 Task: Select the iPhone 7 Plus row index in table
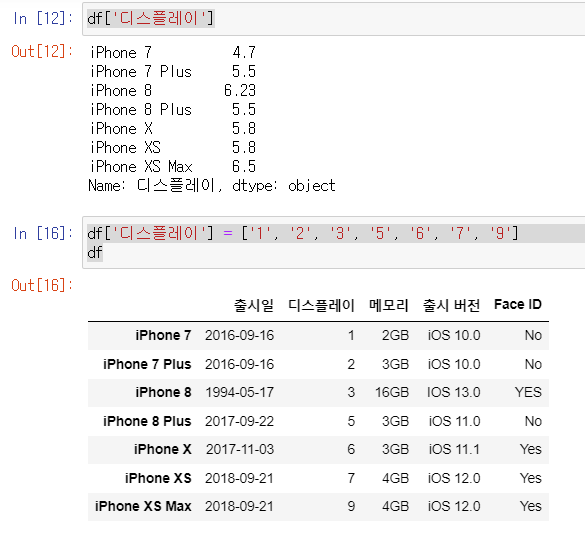click(x=147, y=364)
